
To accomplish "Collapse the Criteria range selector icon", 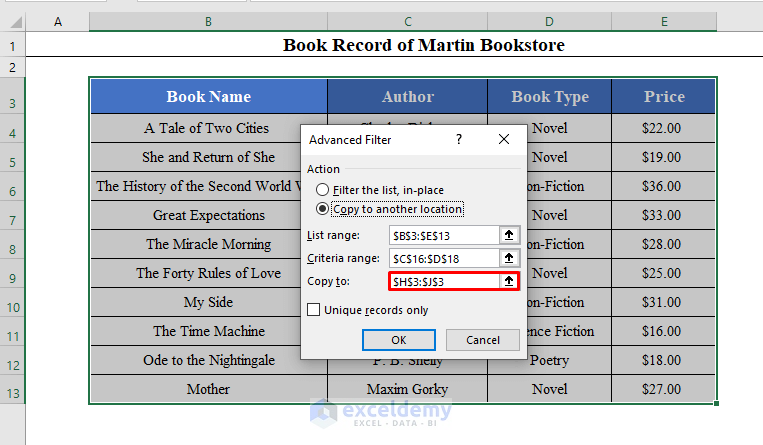I will click(509, 258).
